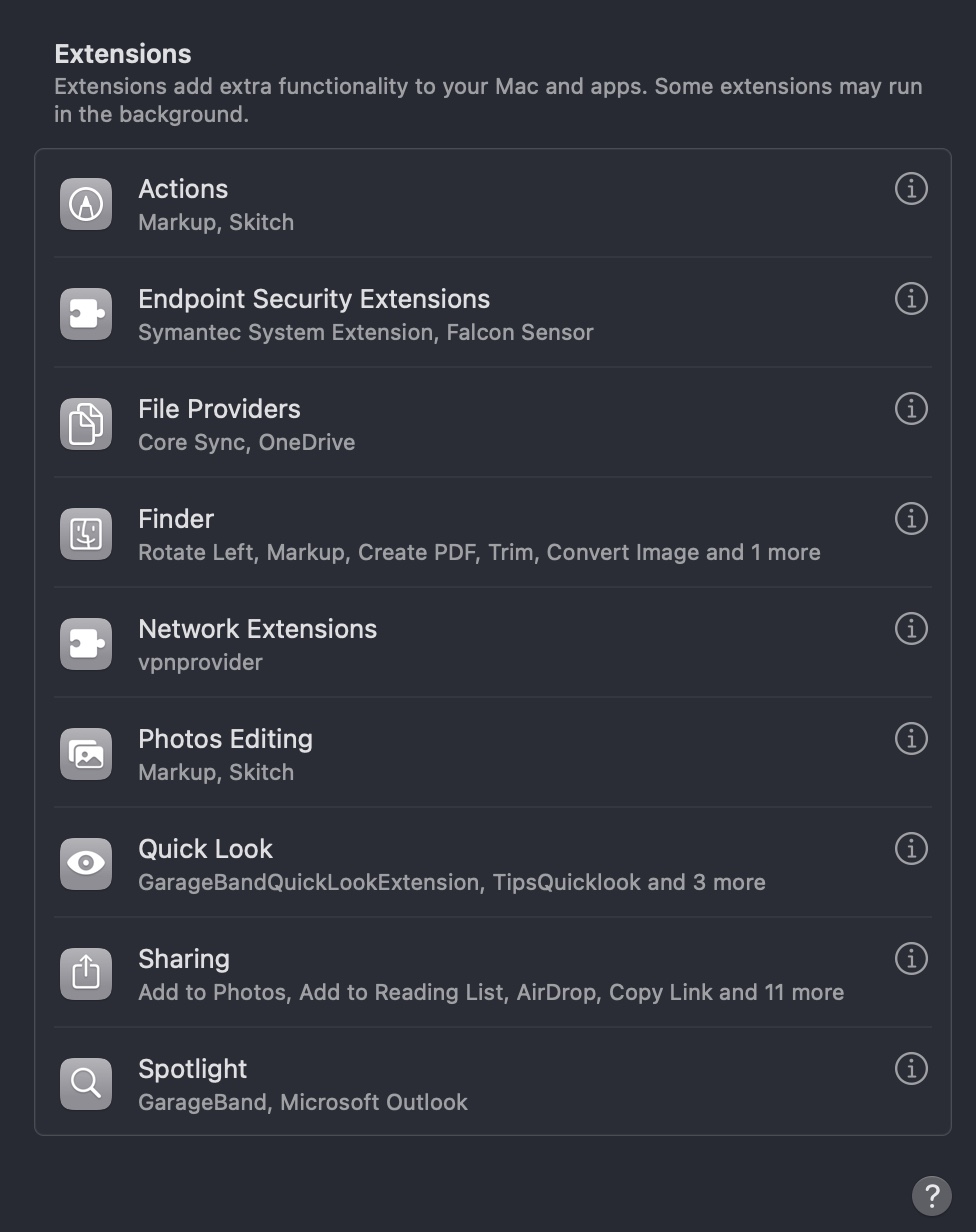The image size is (976, 1232).
Task: Open the help question mark button
Action: (x=931, y=1194)
